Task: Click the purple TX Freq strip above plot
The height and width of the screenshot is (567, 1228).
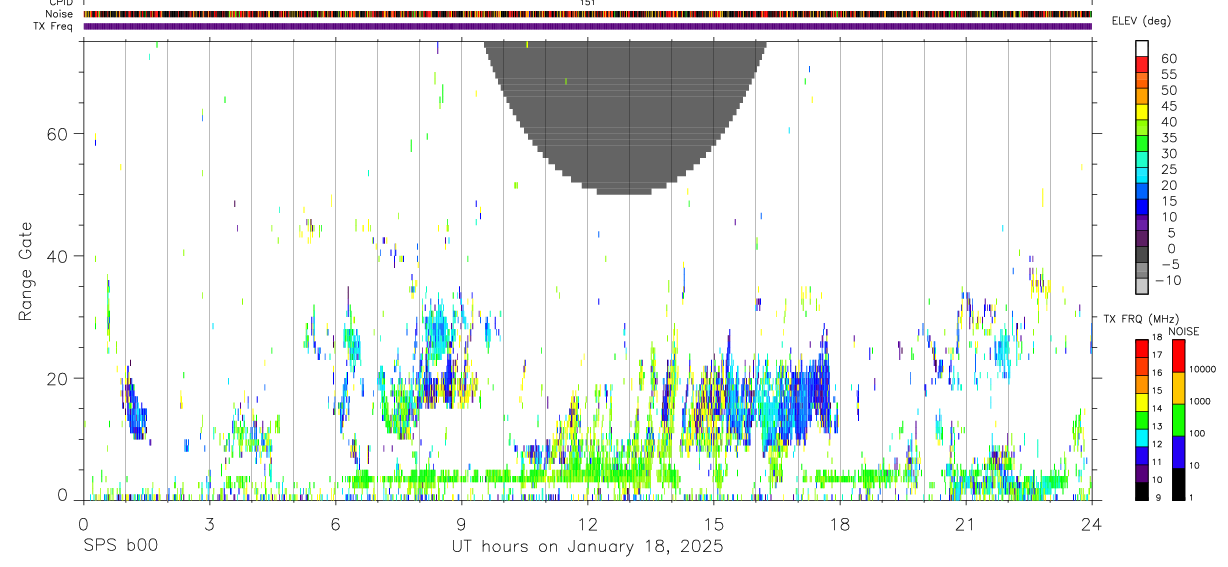Action: coord(588,26)
